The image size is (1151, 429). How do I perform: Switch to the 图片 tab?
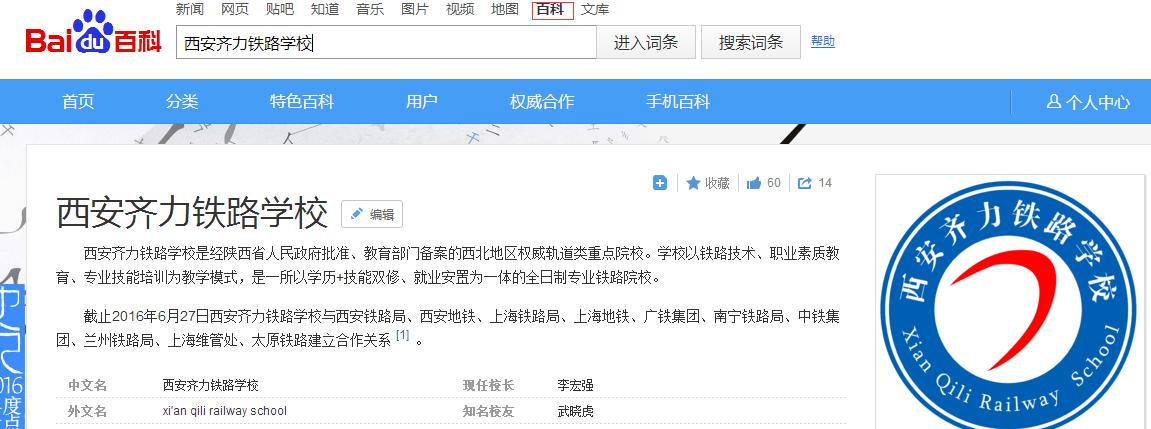[415, 10]
